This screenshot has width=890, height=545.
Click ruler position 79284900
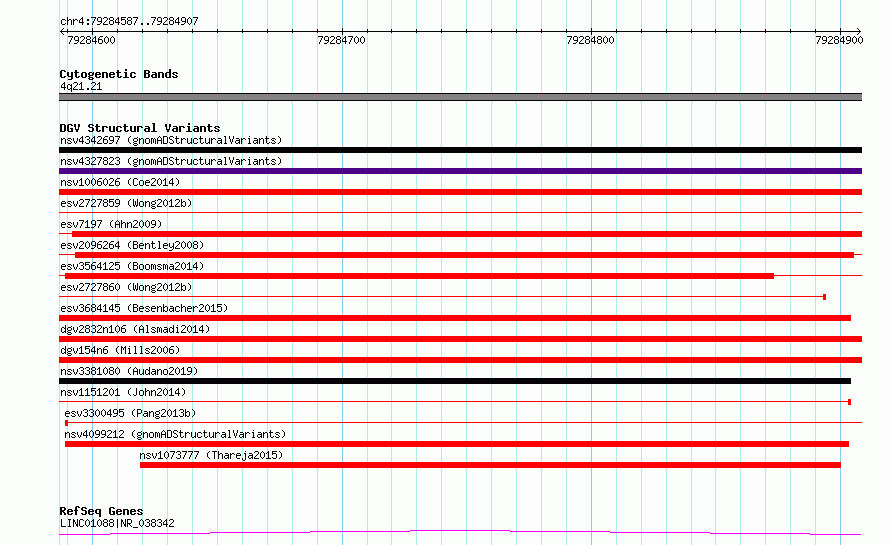click(x=839, y=40)
